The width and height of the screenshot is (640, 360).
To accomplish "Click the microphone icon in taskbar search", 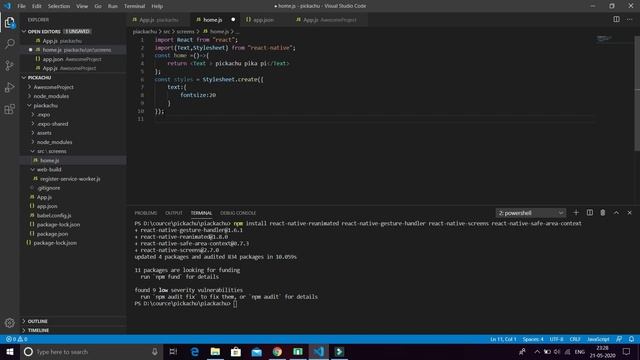I will 155,352.
